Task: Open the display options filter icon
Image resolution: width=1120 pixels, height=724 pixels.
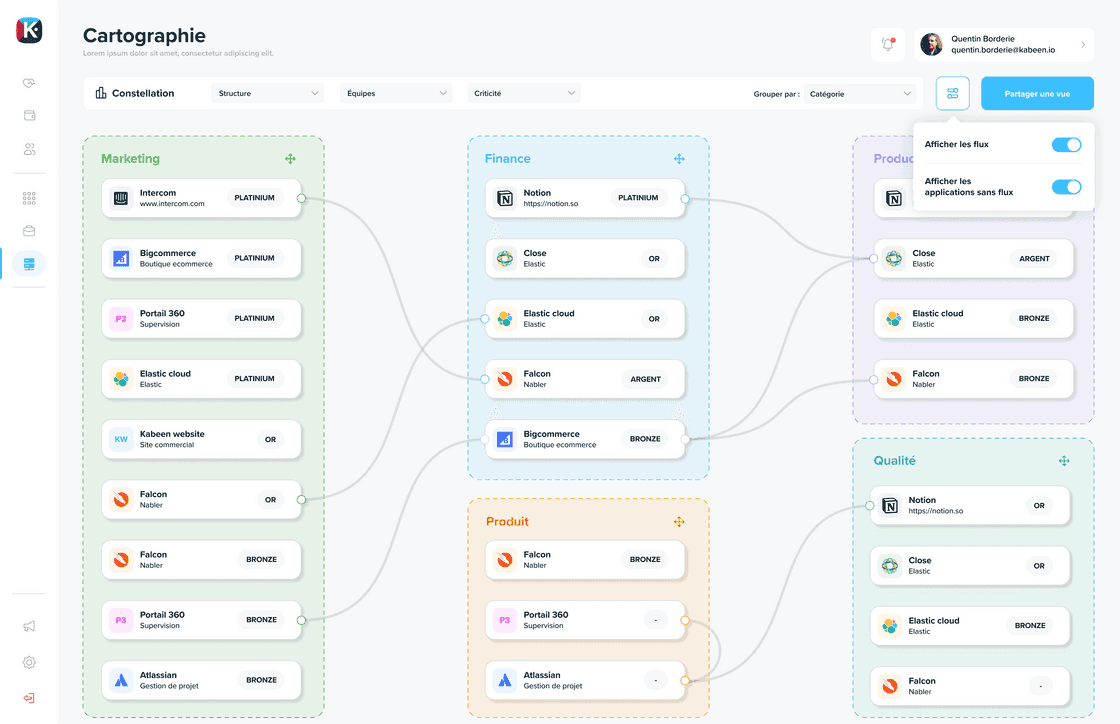Action: [952, 93]
